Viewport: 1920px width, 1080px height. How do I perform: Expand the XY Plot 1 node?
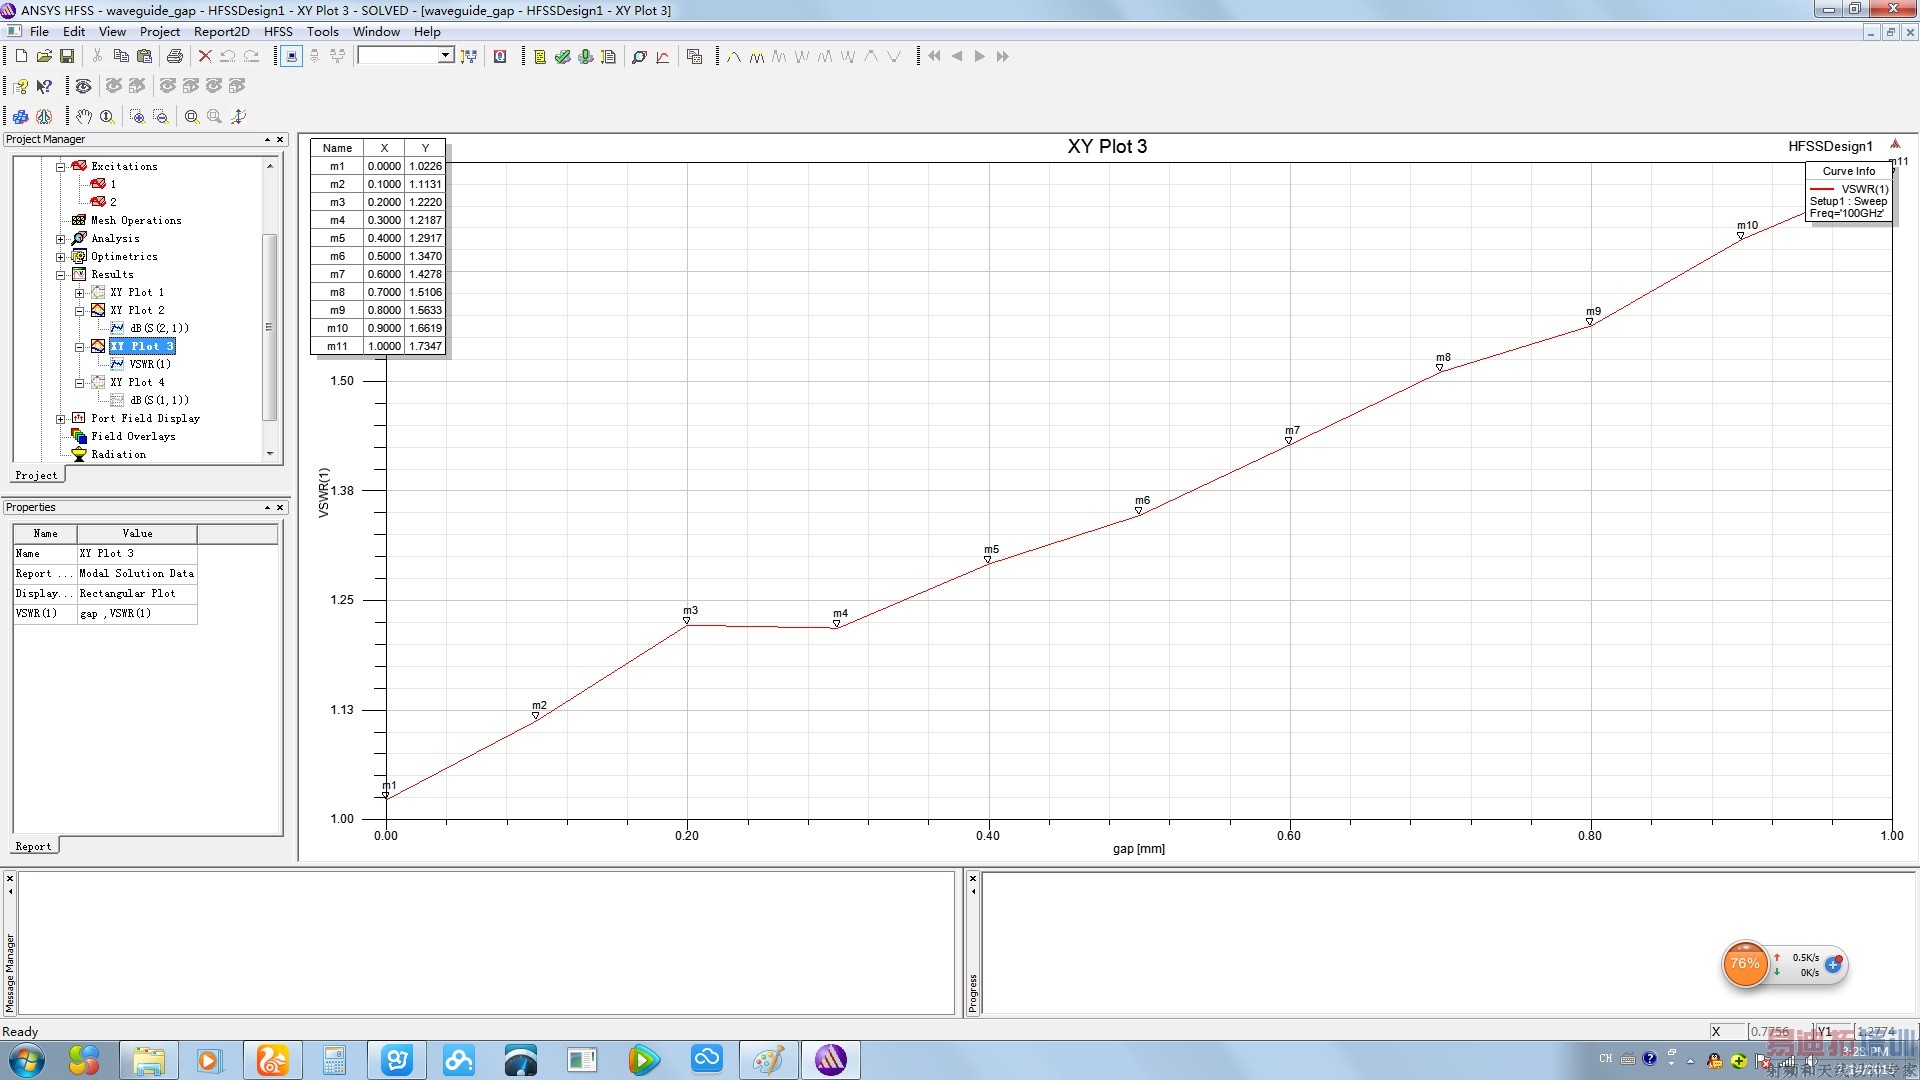(x=80, y=293)
